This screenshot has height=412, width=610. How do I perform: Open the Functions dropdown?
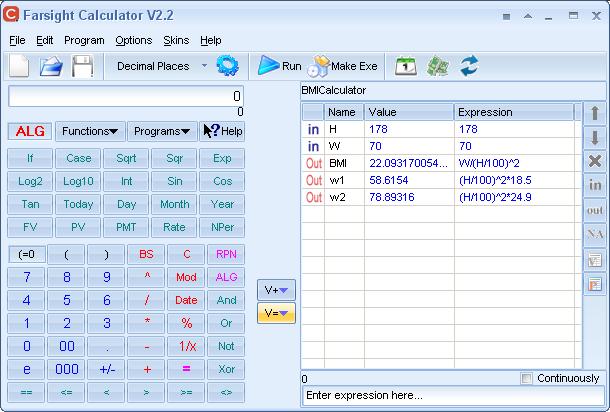pyautogui.click(x=90, y=131)
